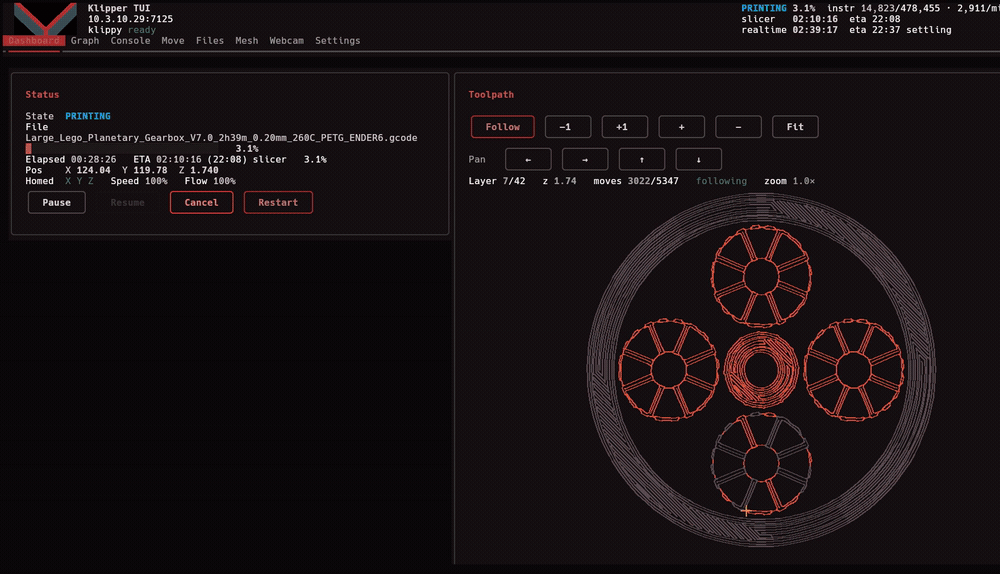Click the 'ETA 02:10:16 (22:08) slicer' text
Image resolution: width=1000 pixels, height=574 pixels.
point(210,159)
